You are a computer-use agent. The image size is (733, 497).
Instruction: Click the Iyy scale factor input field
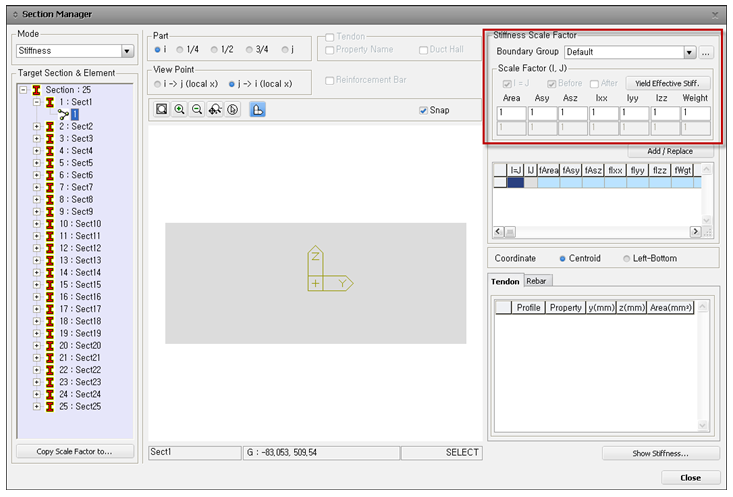click(634, 113)
